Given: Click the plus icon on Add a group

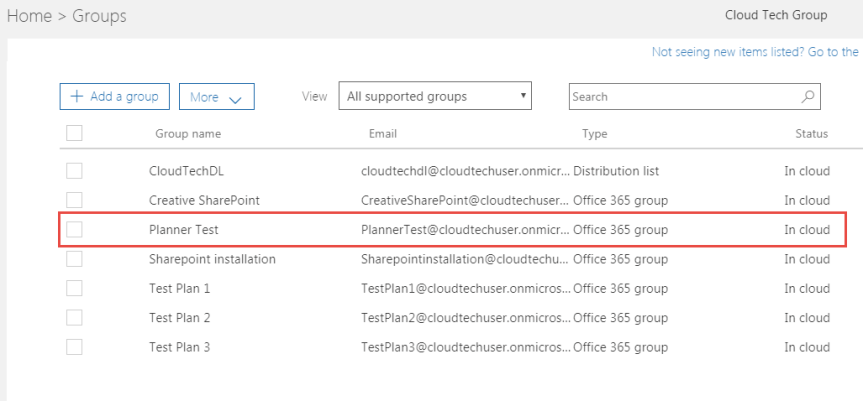Looking at the screenshot, I should click(78, 97).
